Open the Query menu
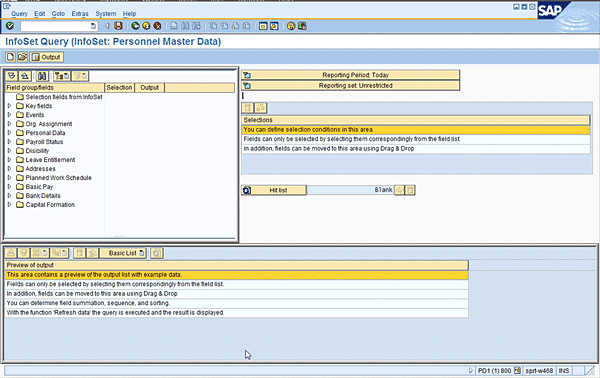This screenshot has width=600, height=378. (x=19, y=13)
